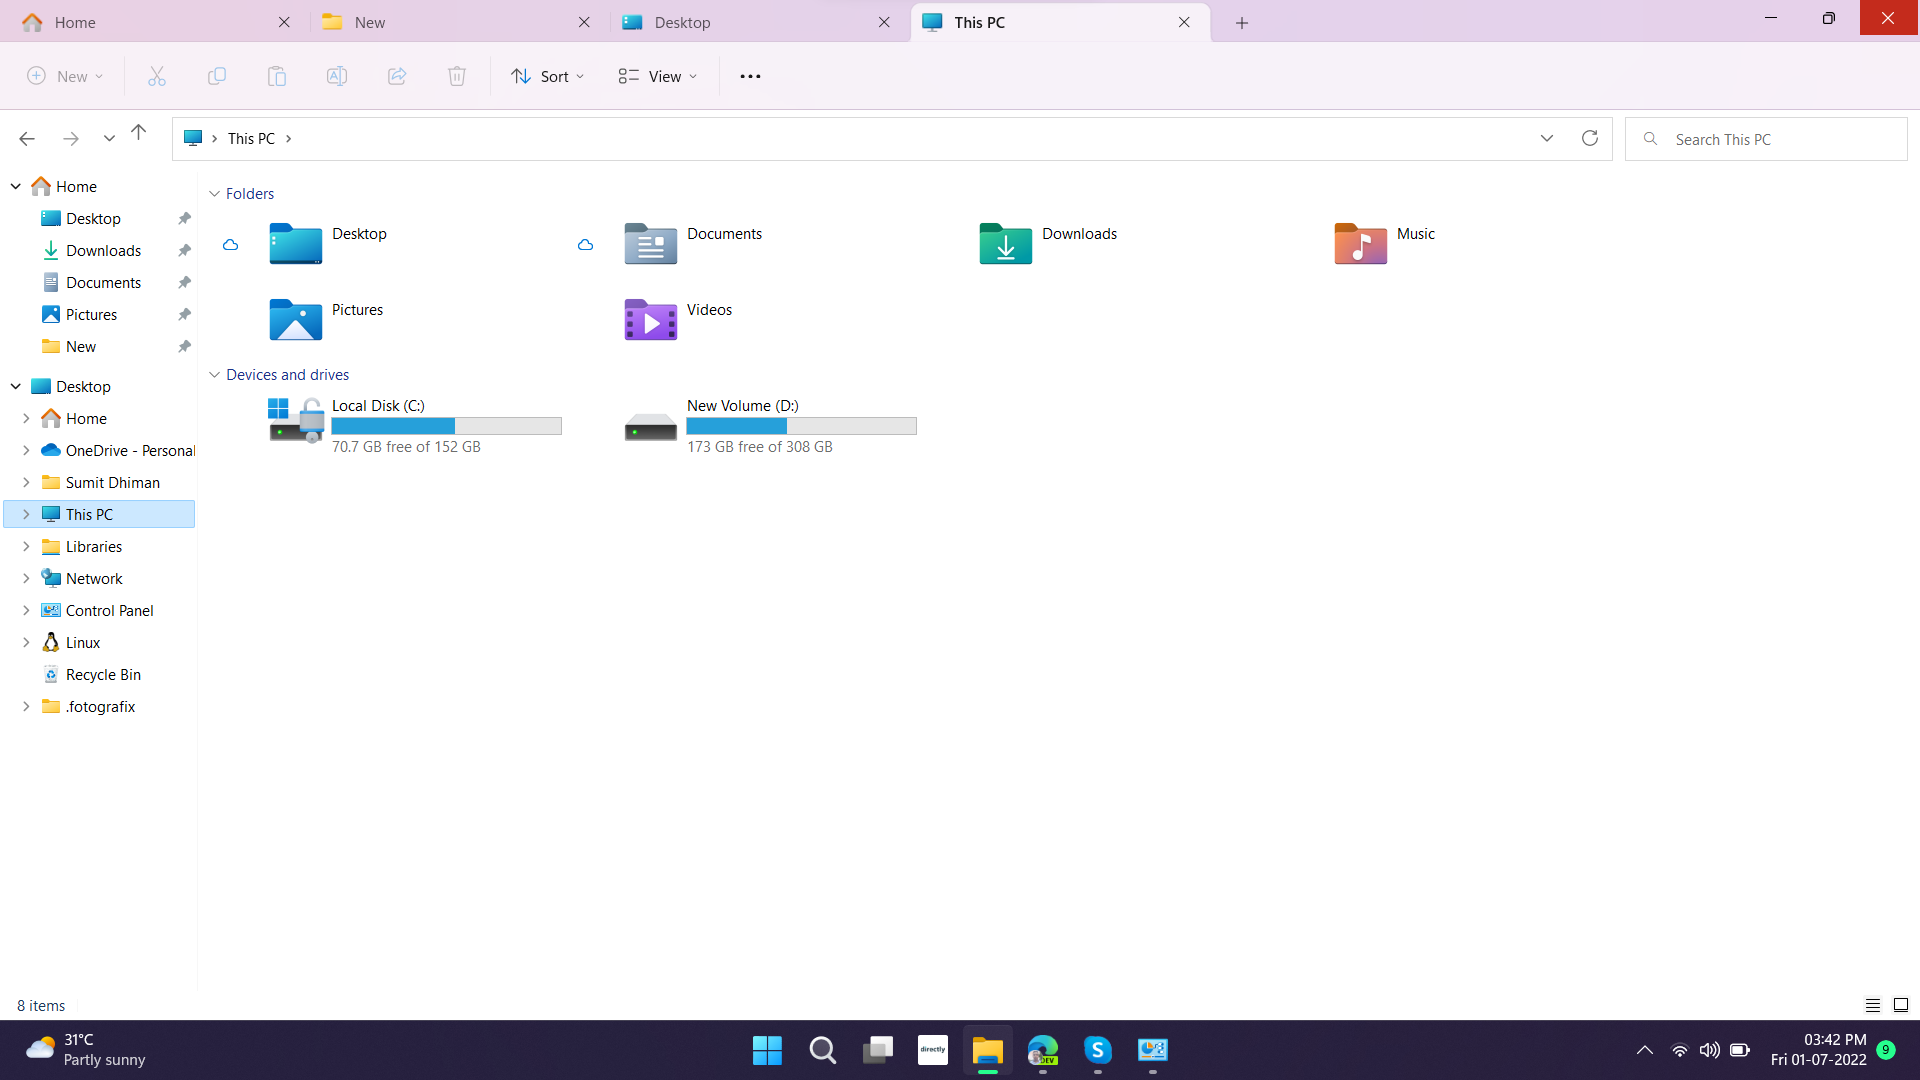
Task: Share using the Share toolbar icon
Action: click(396, 75)
